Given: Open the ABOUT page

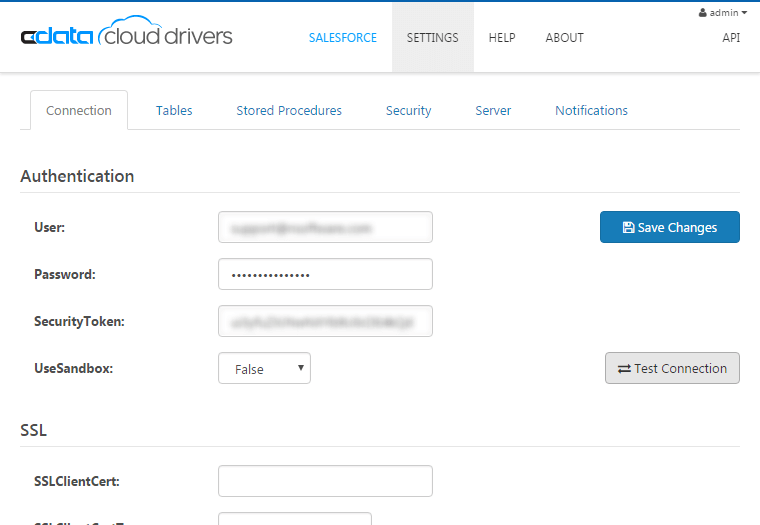Looking at the screenshot, I should pos(564,38).
